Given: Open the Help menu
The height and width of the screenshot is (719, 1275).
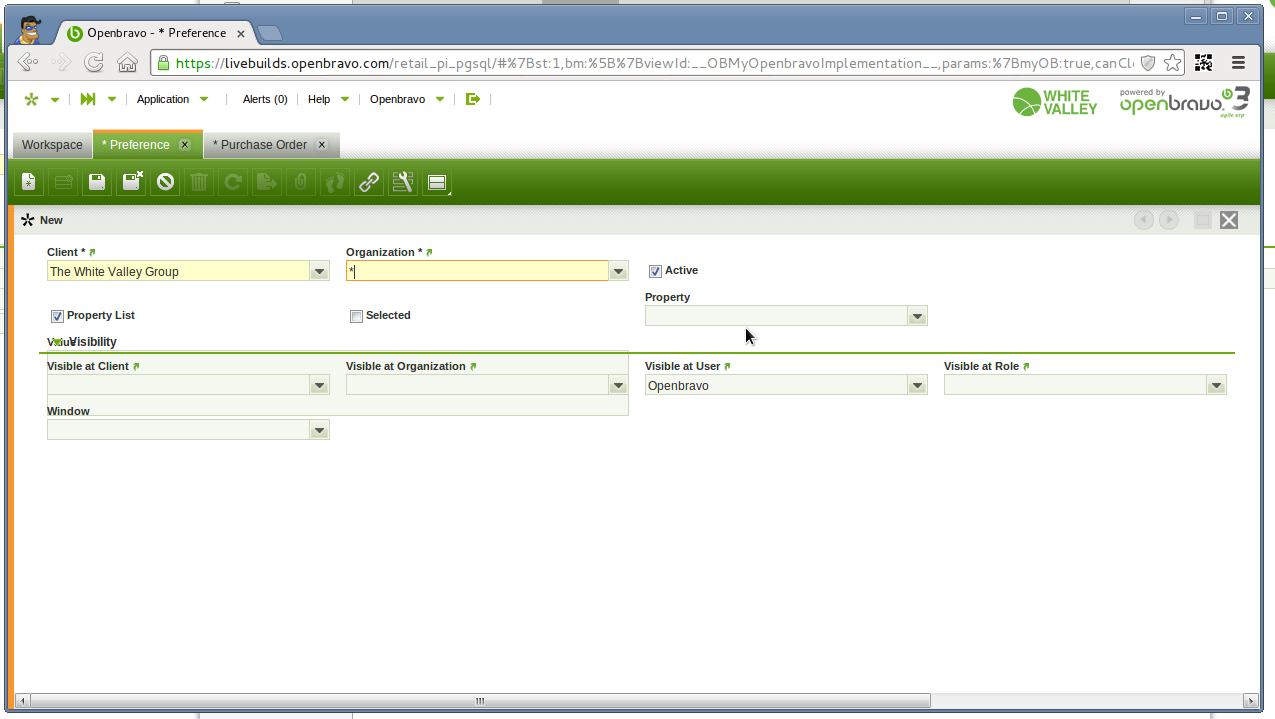Looking at the screenshot, I should (319, 99).
